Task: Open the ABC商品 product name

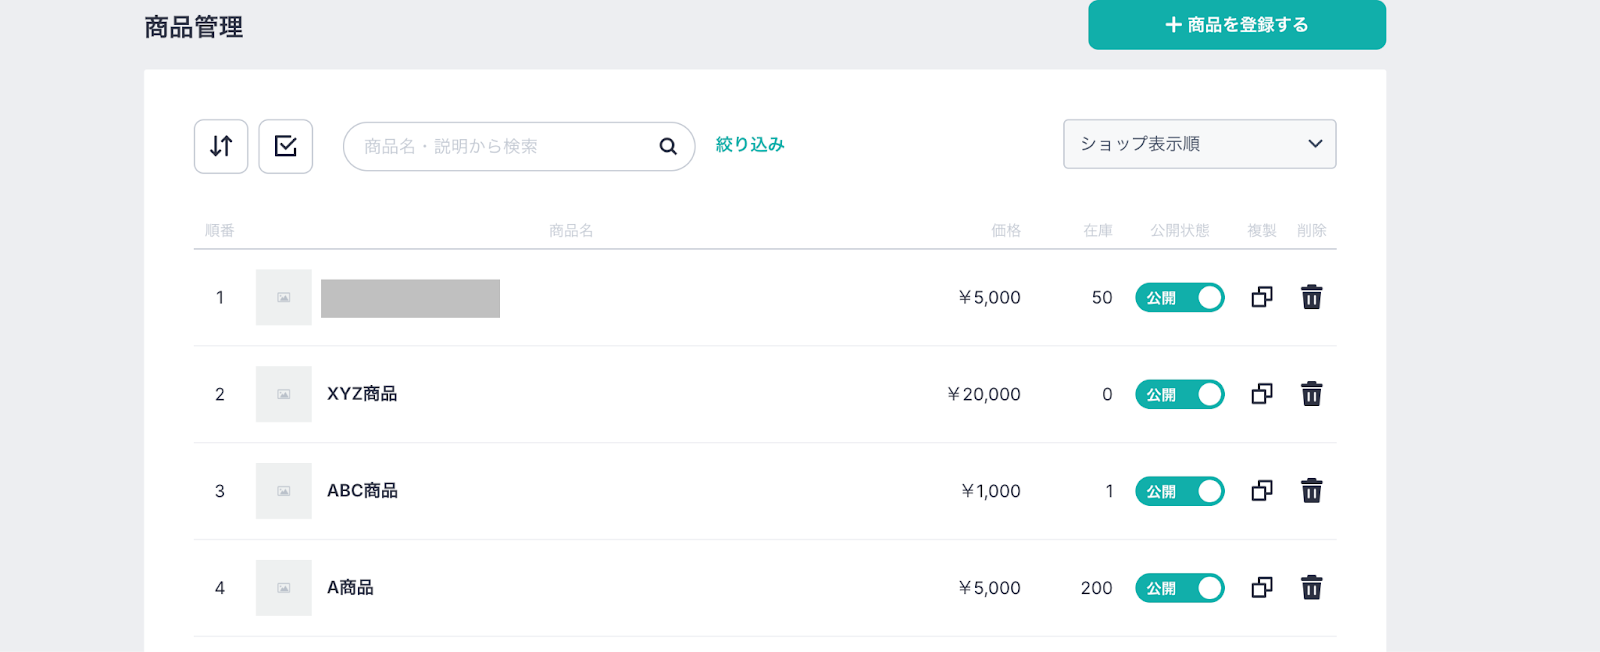Action: pyautogui.click(x=362, y=491)
